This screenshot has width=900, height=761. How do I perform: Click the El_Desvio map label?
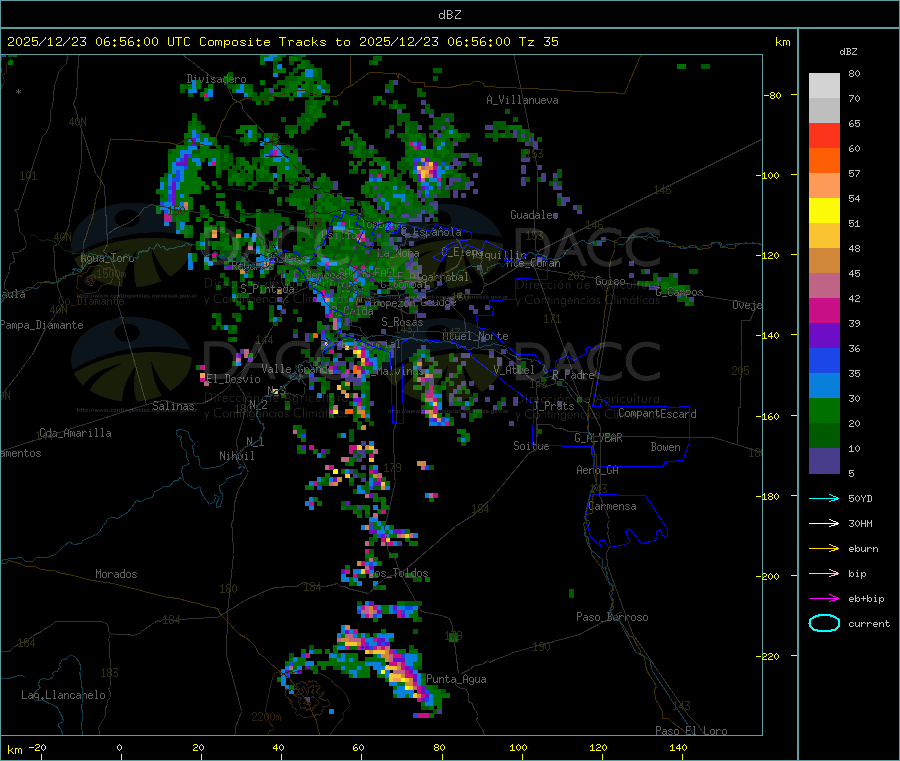tap(234, 379)
